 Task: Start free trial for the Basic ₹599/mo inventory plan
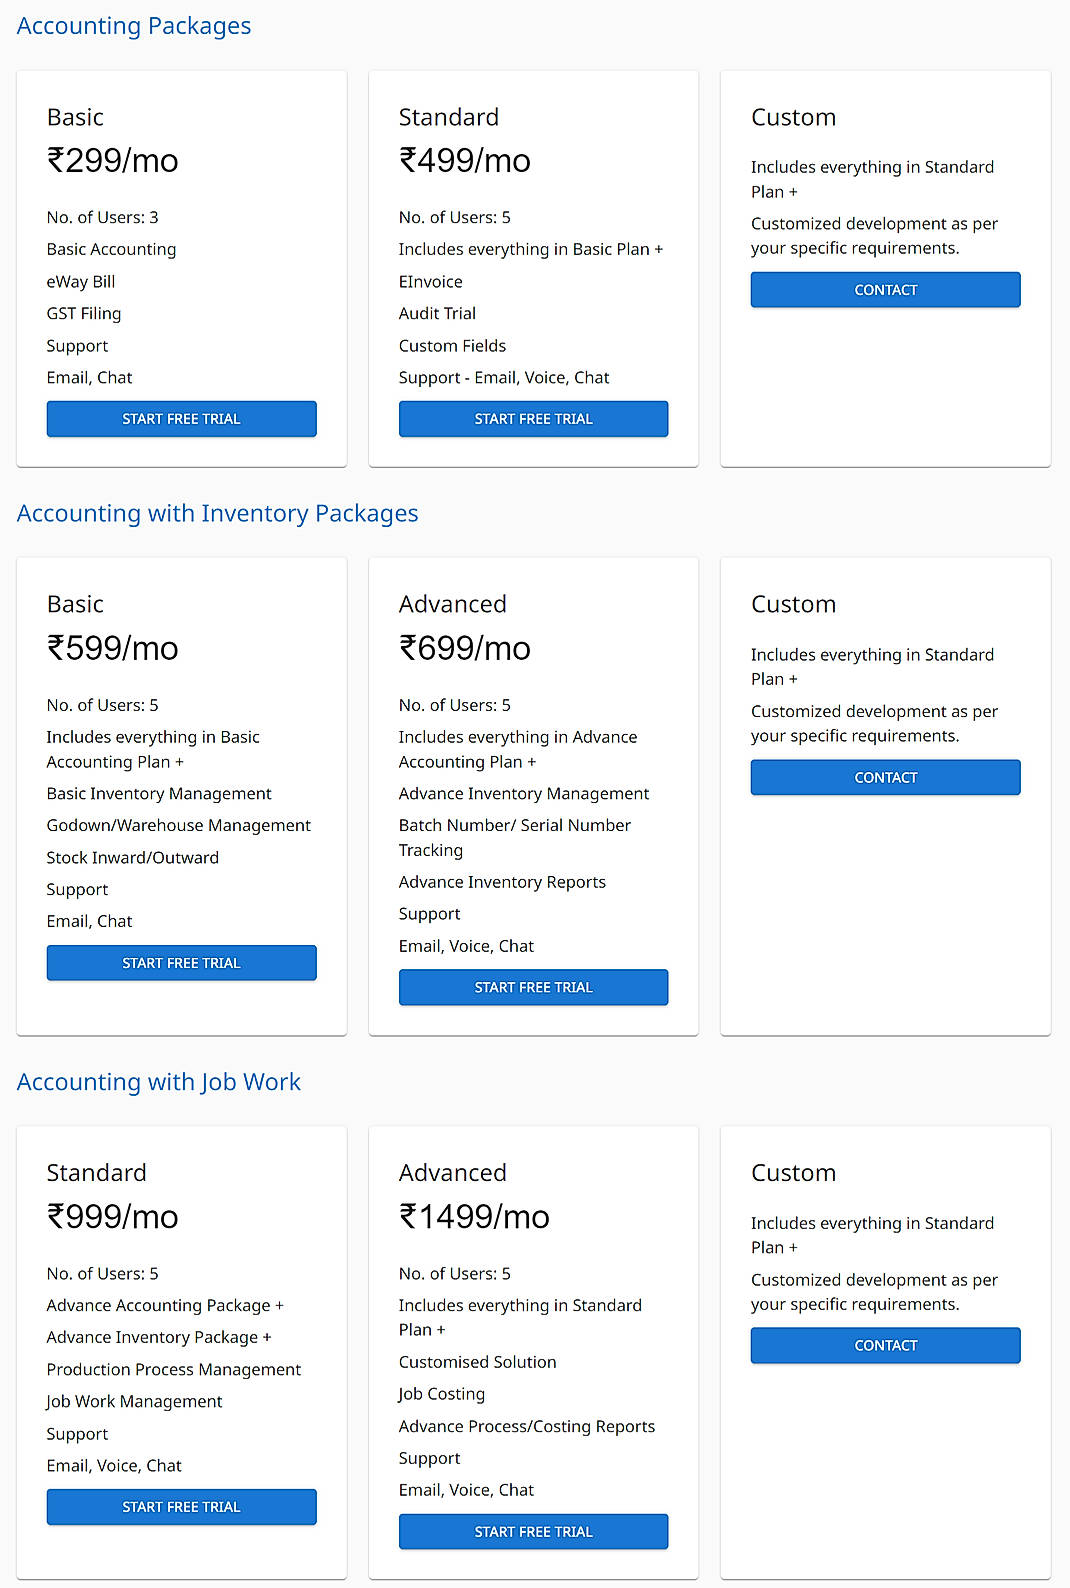click(x=181, y=962)
